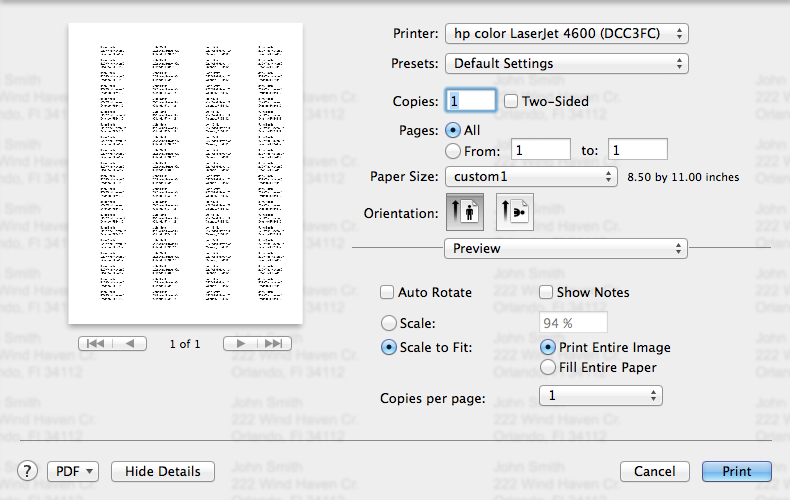The image size is (790, 500).
Task: Choose the Scale radio option
Action: pyautogui.click(x=388, y=323)
